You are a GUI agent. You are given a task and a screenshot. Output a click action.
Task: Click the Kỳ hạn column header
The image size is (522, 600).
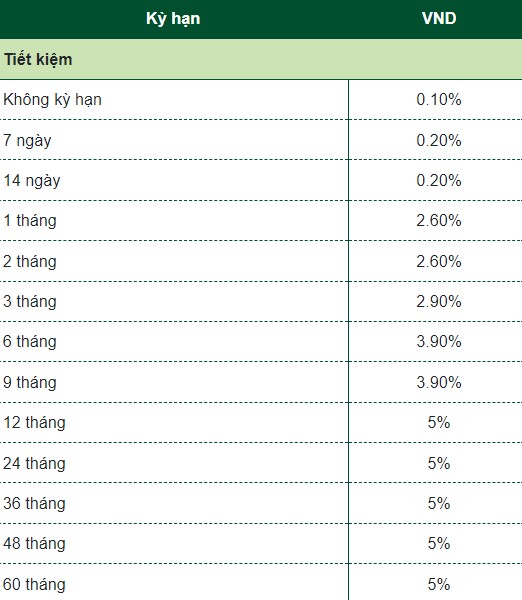(173, 19)
